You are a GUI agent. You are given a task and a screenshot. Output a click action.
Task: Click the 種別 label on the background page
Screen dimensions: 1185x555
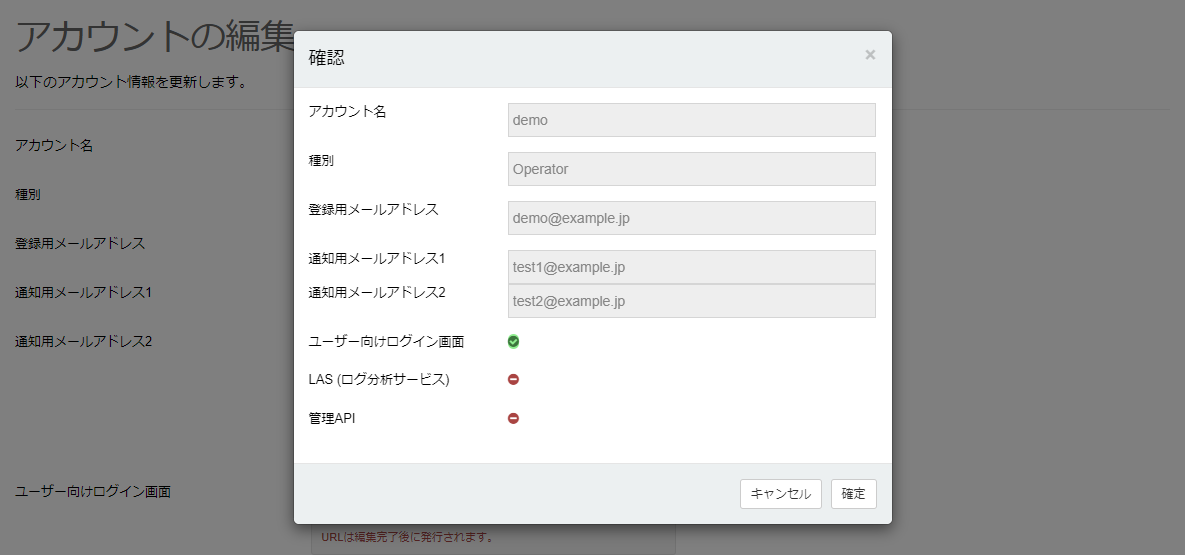[28, 194]
